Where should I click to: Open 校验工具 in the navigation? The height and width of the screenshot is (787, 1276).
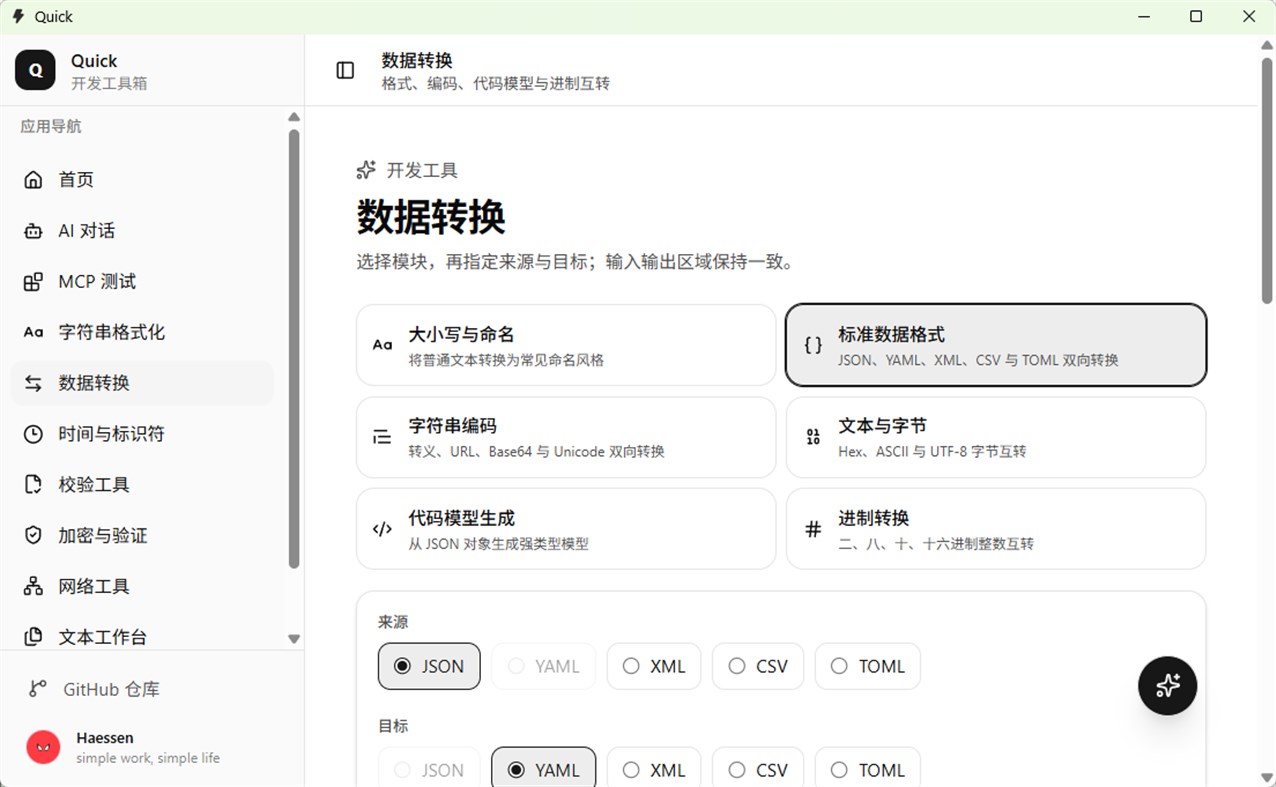(x=142, y=485)
